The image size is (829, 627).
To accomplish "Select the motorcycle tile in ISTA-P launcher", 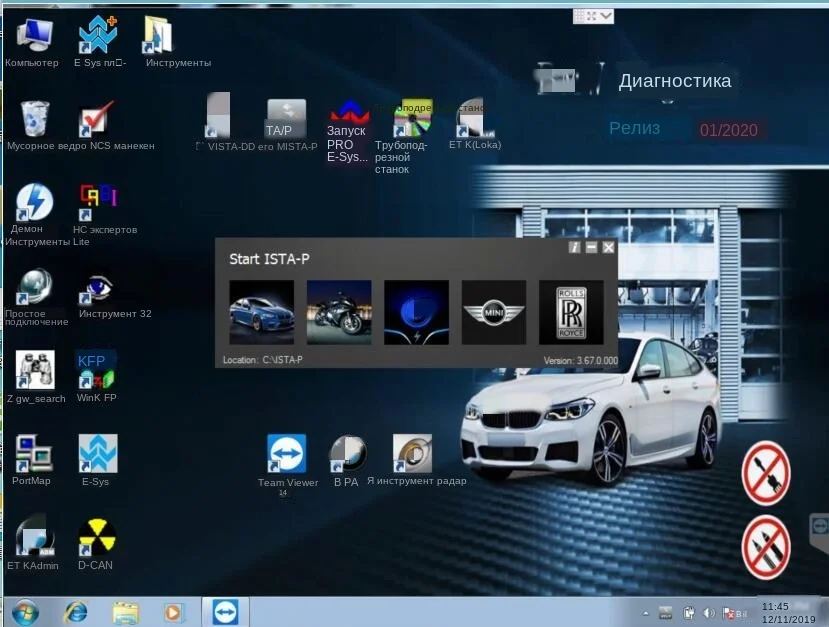I will [x=338, y=312].
